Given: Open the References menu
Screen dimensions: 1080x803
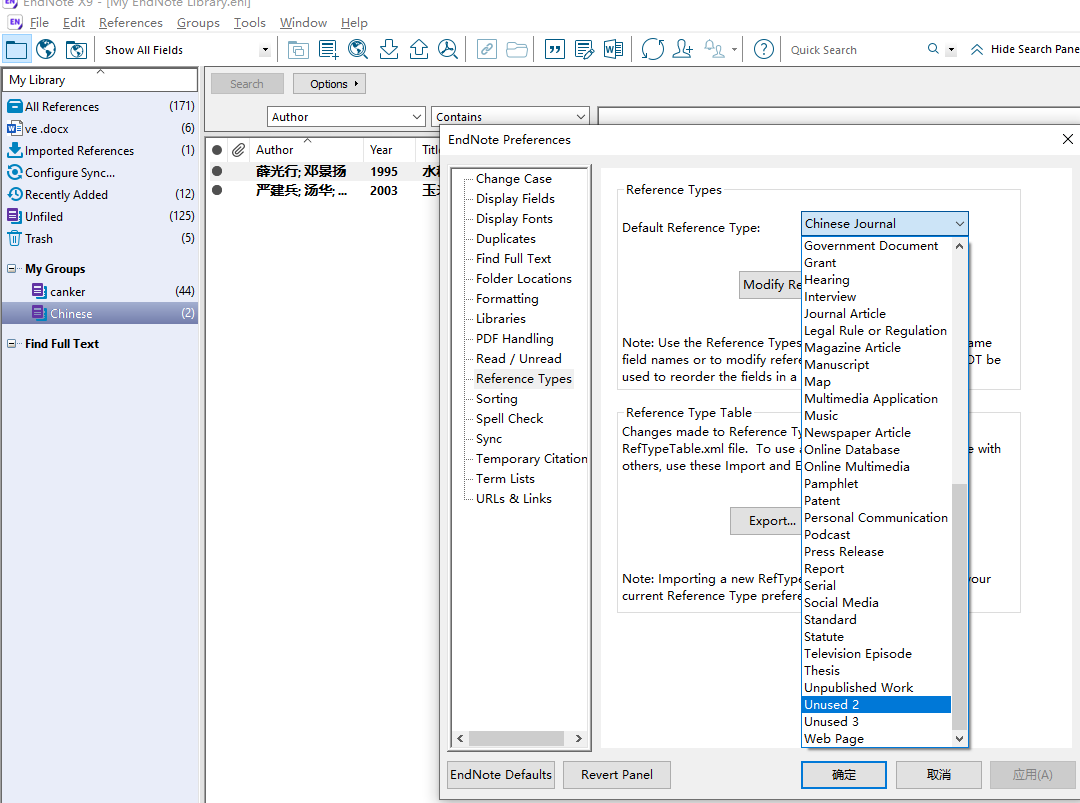Looking at the screenshot, I should [131, 23].
